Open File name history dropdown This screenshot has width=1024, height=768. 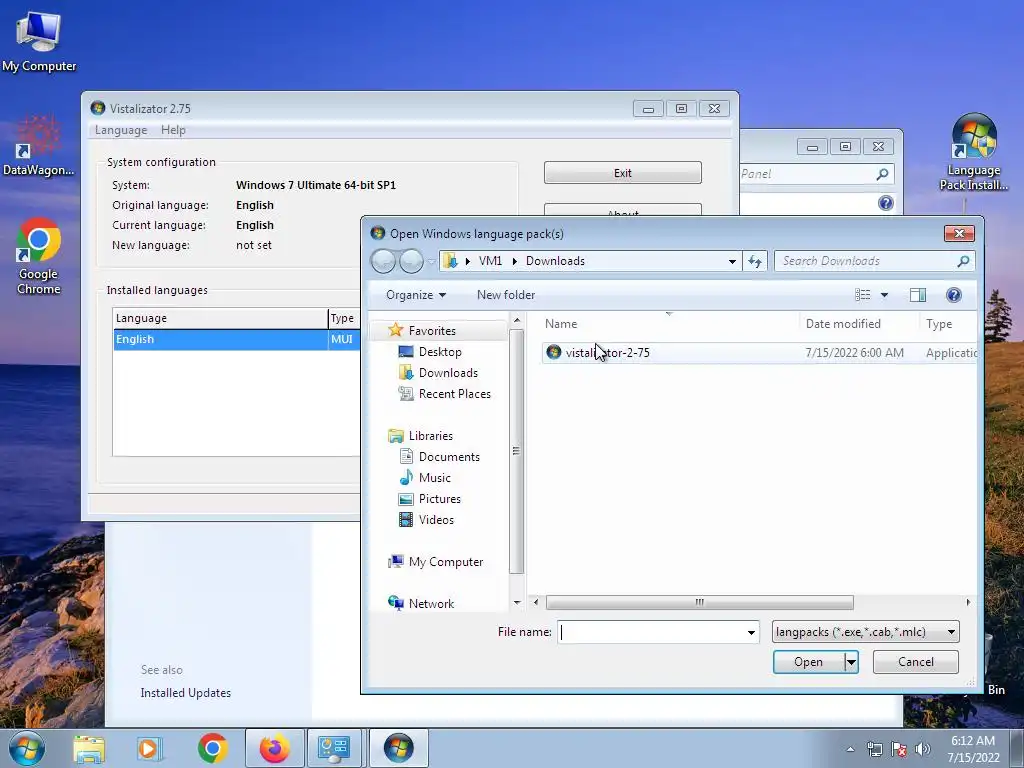tap(751, 632)
